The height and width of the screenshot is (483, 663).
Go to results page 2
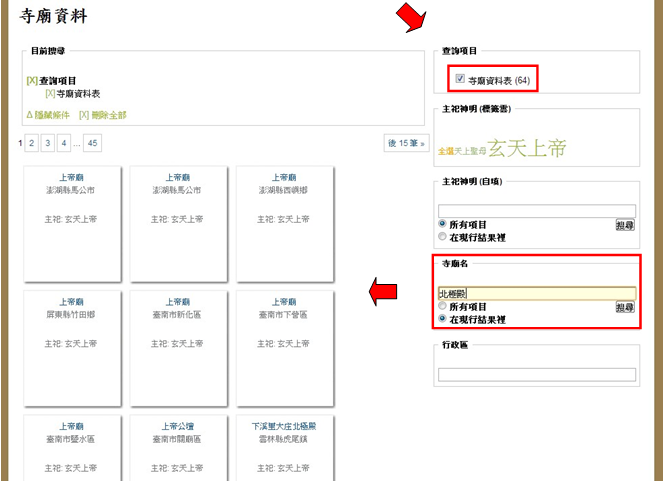pos(32,143)
